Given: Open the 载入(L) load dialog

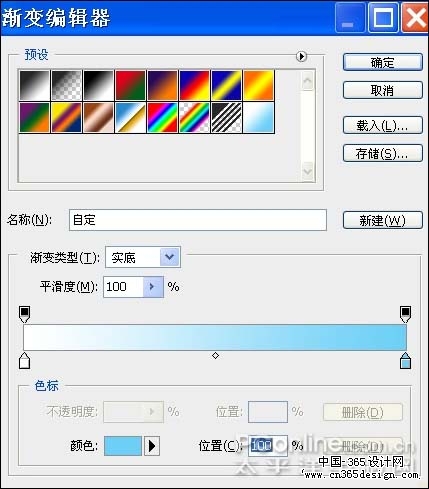Looking at the screenshot, I should [383, 125].
